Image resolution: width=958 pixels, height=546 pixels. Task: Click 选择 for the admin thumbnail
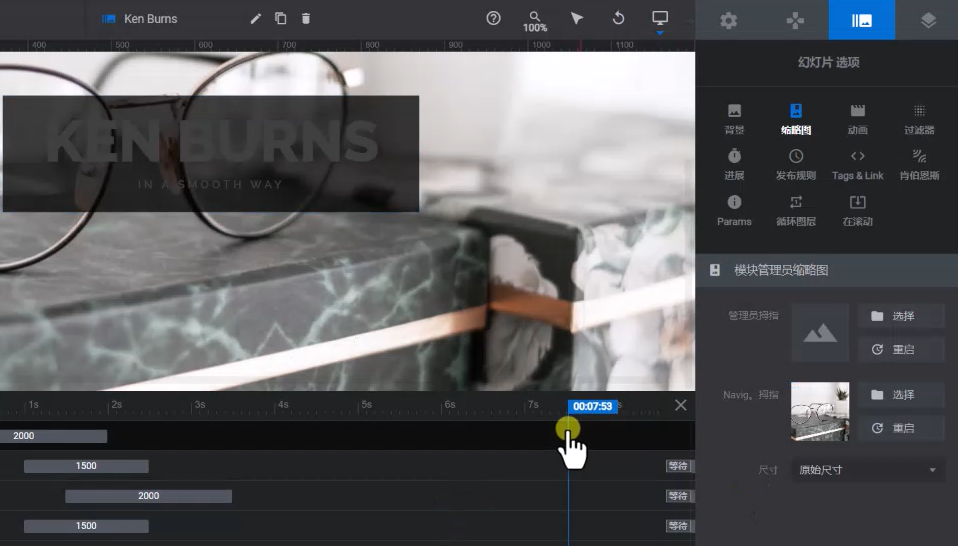pos(901,316)
